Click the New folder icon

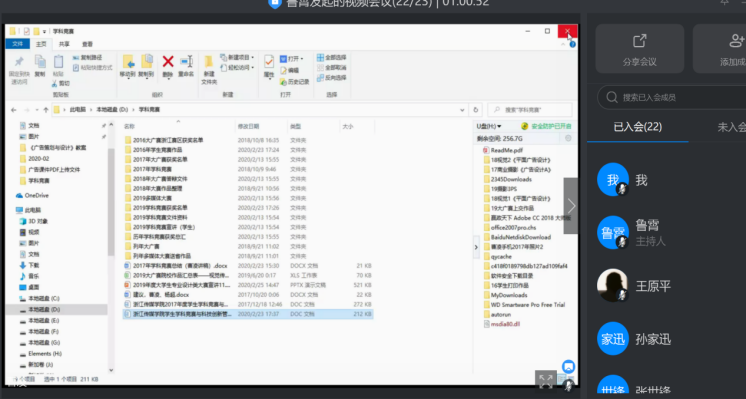(208, 62)
